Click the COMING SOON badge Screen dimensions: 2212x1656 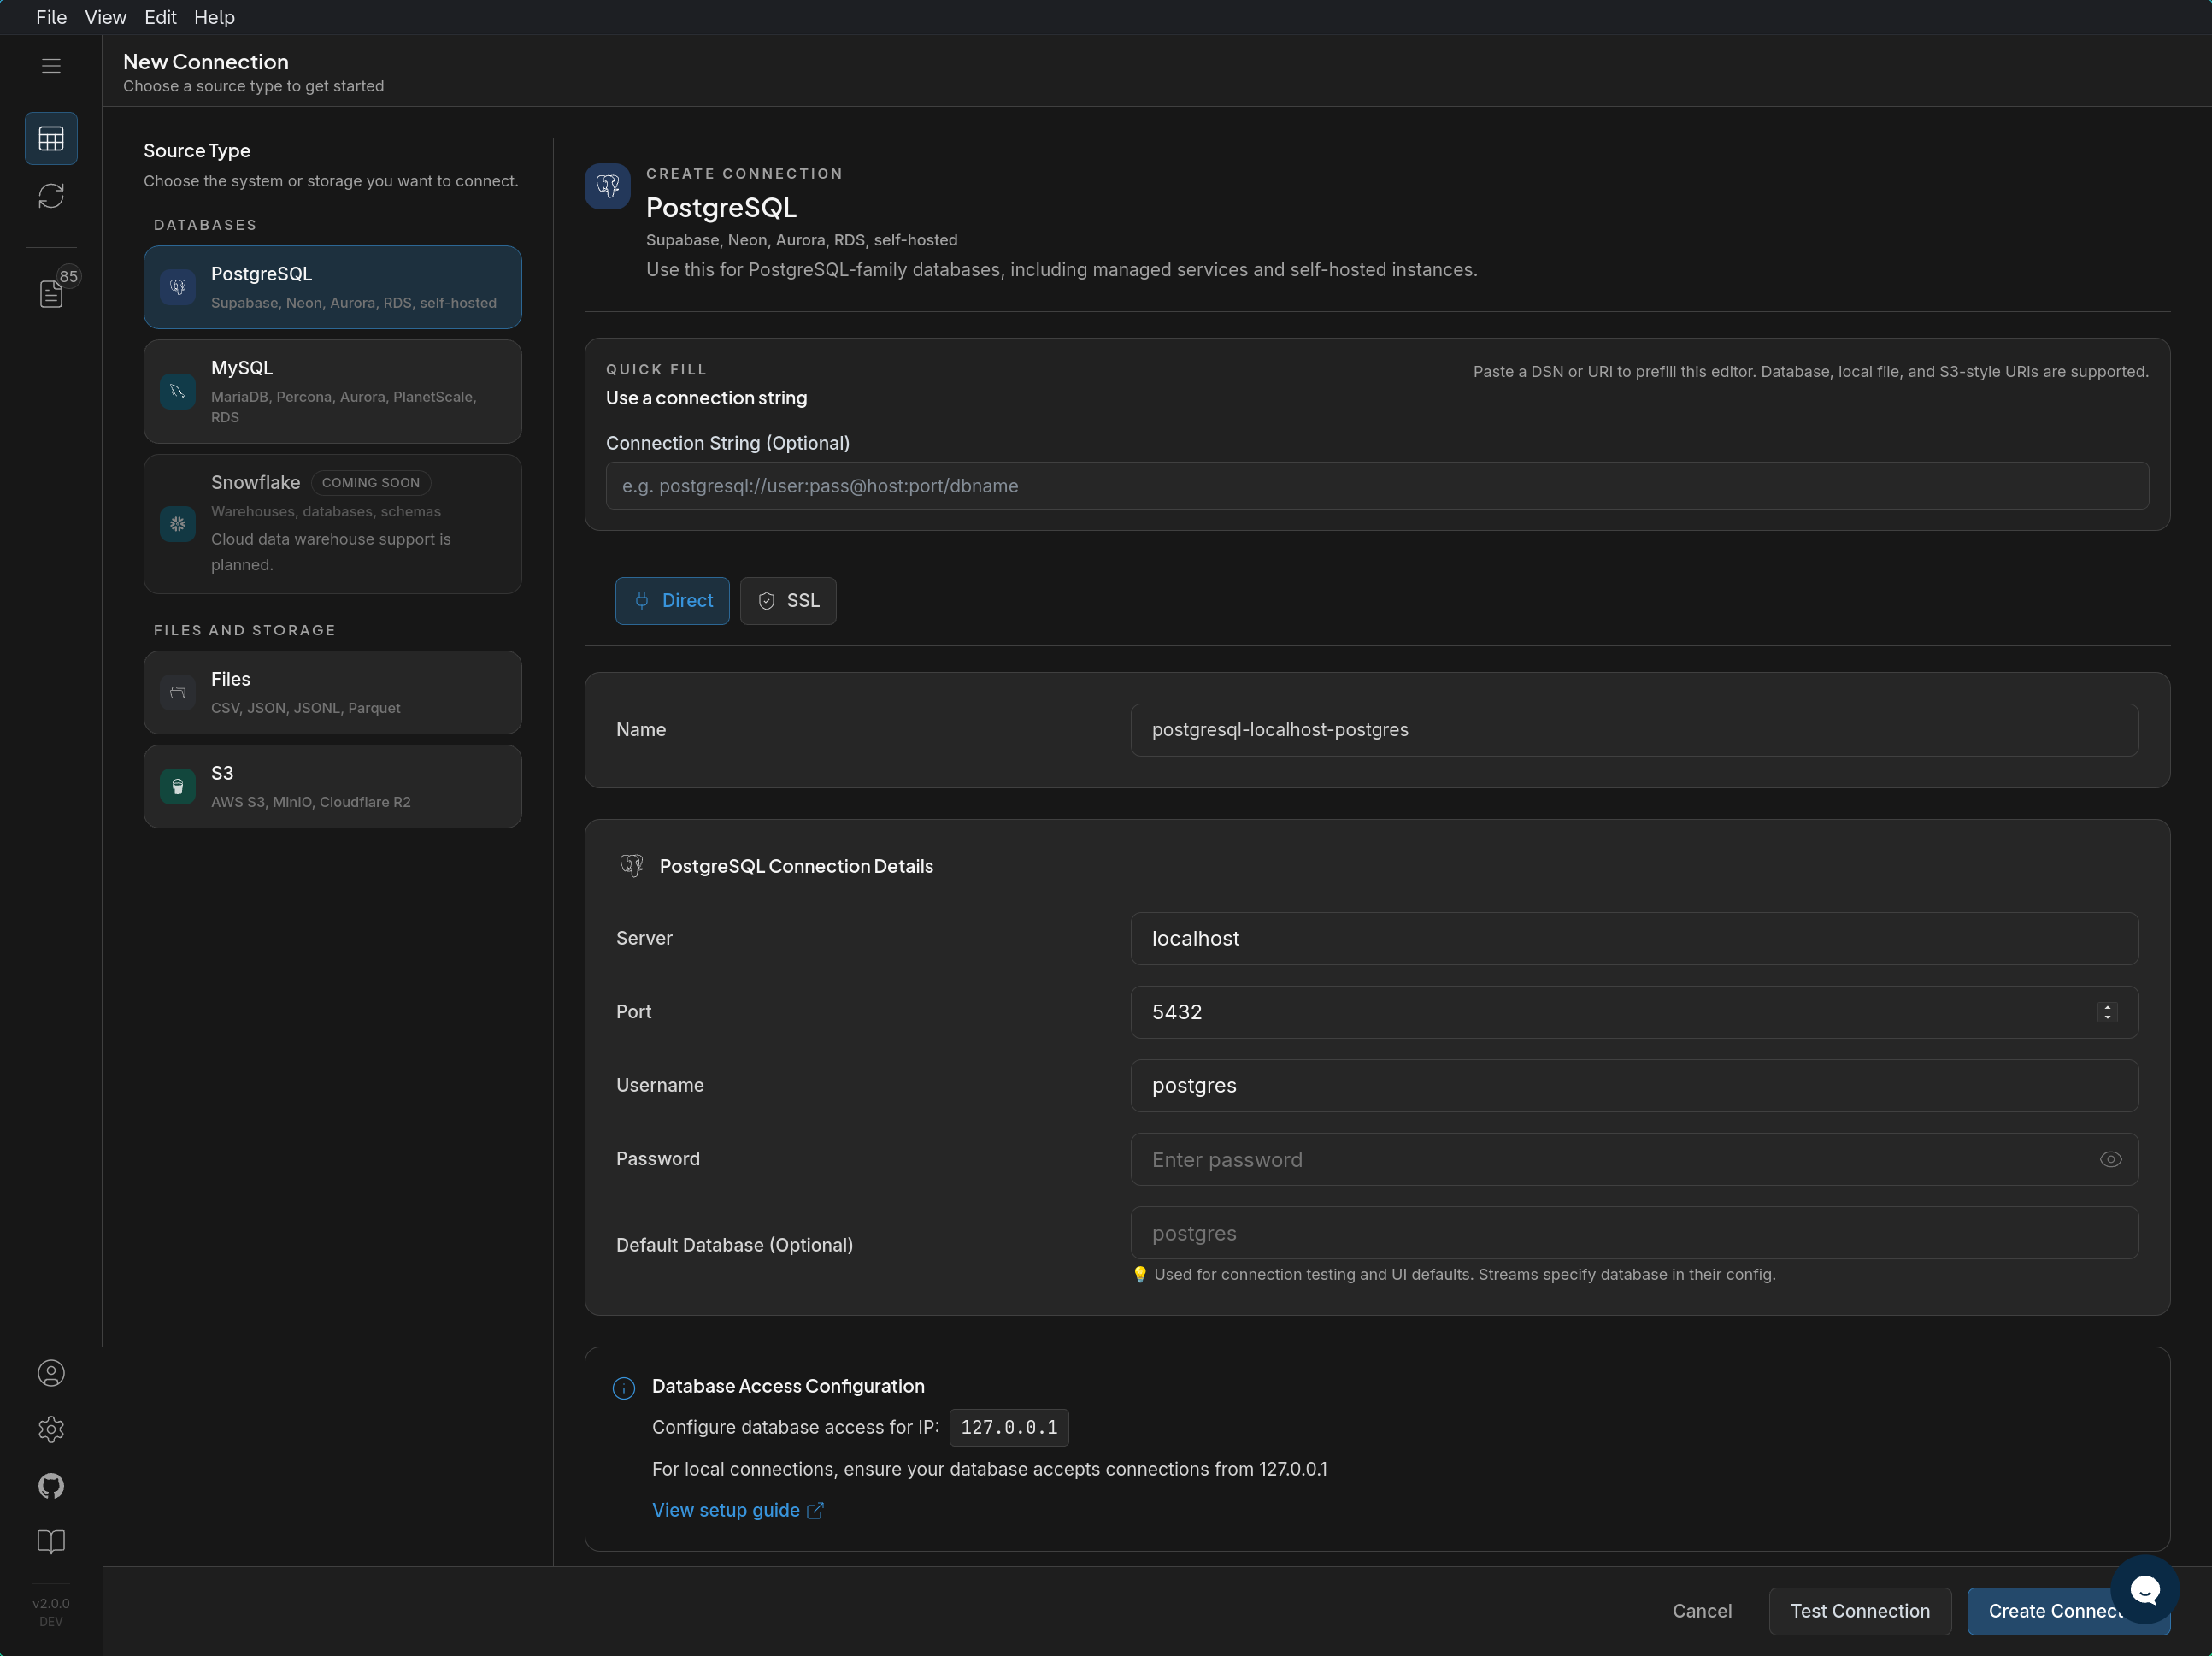point(370,483)
